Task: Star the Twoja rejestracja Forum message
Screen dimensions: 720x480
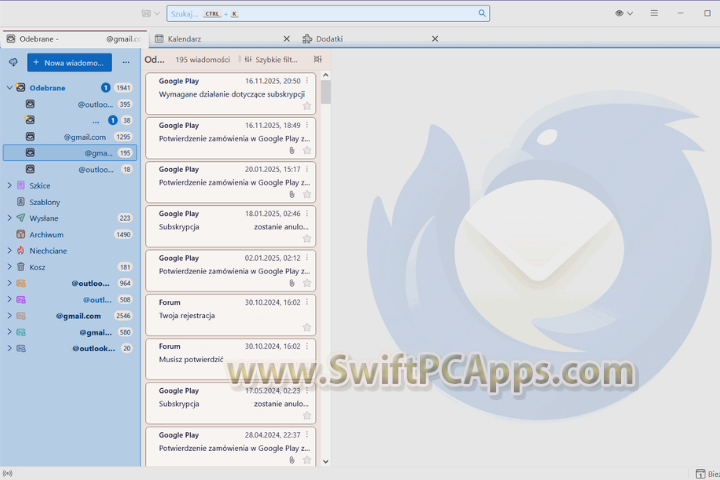Action: (x=307, y=327)
